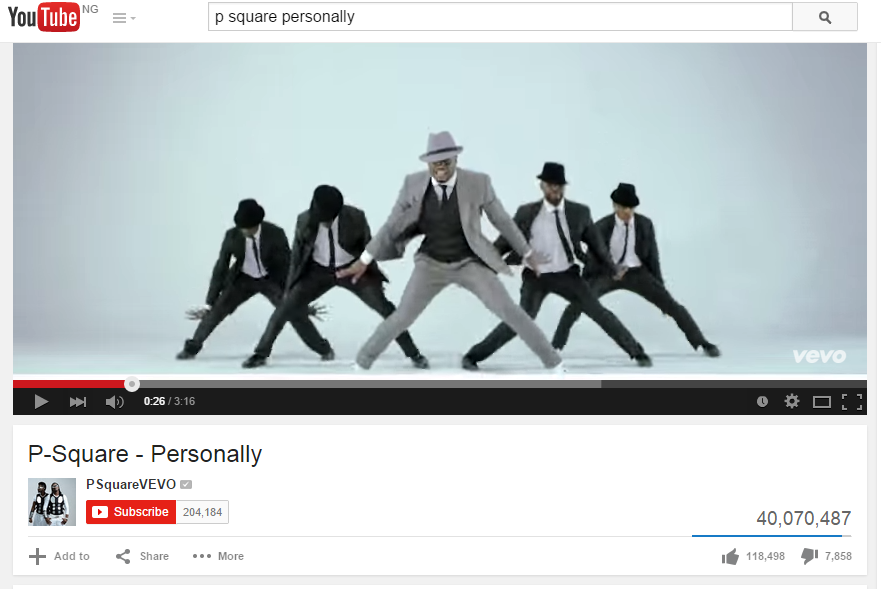Open the video settings gear
This screenshot has width=881, height=589.
tap(792, 401)
